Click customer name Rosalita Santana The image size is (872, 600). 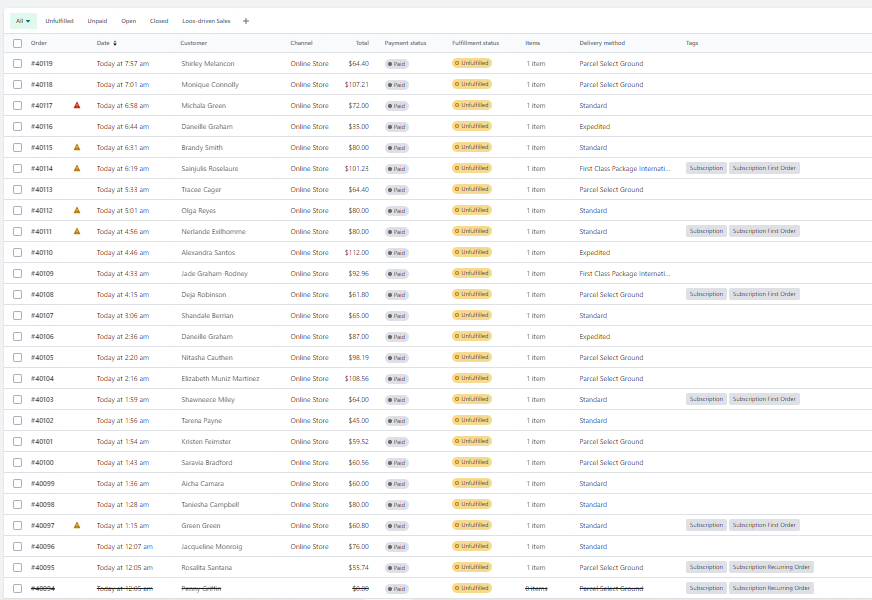(x=207, y=567)
